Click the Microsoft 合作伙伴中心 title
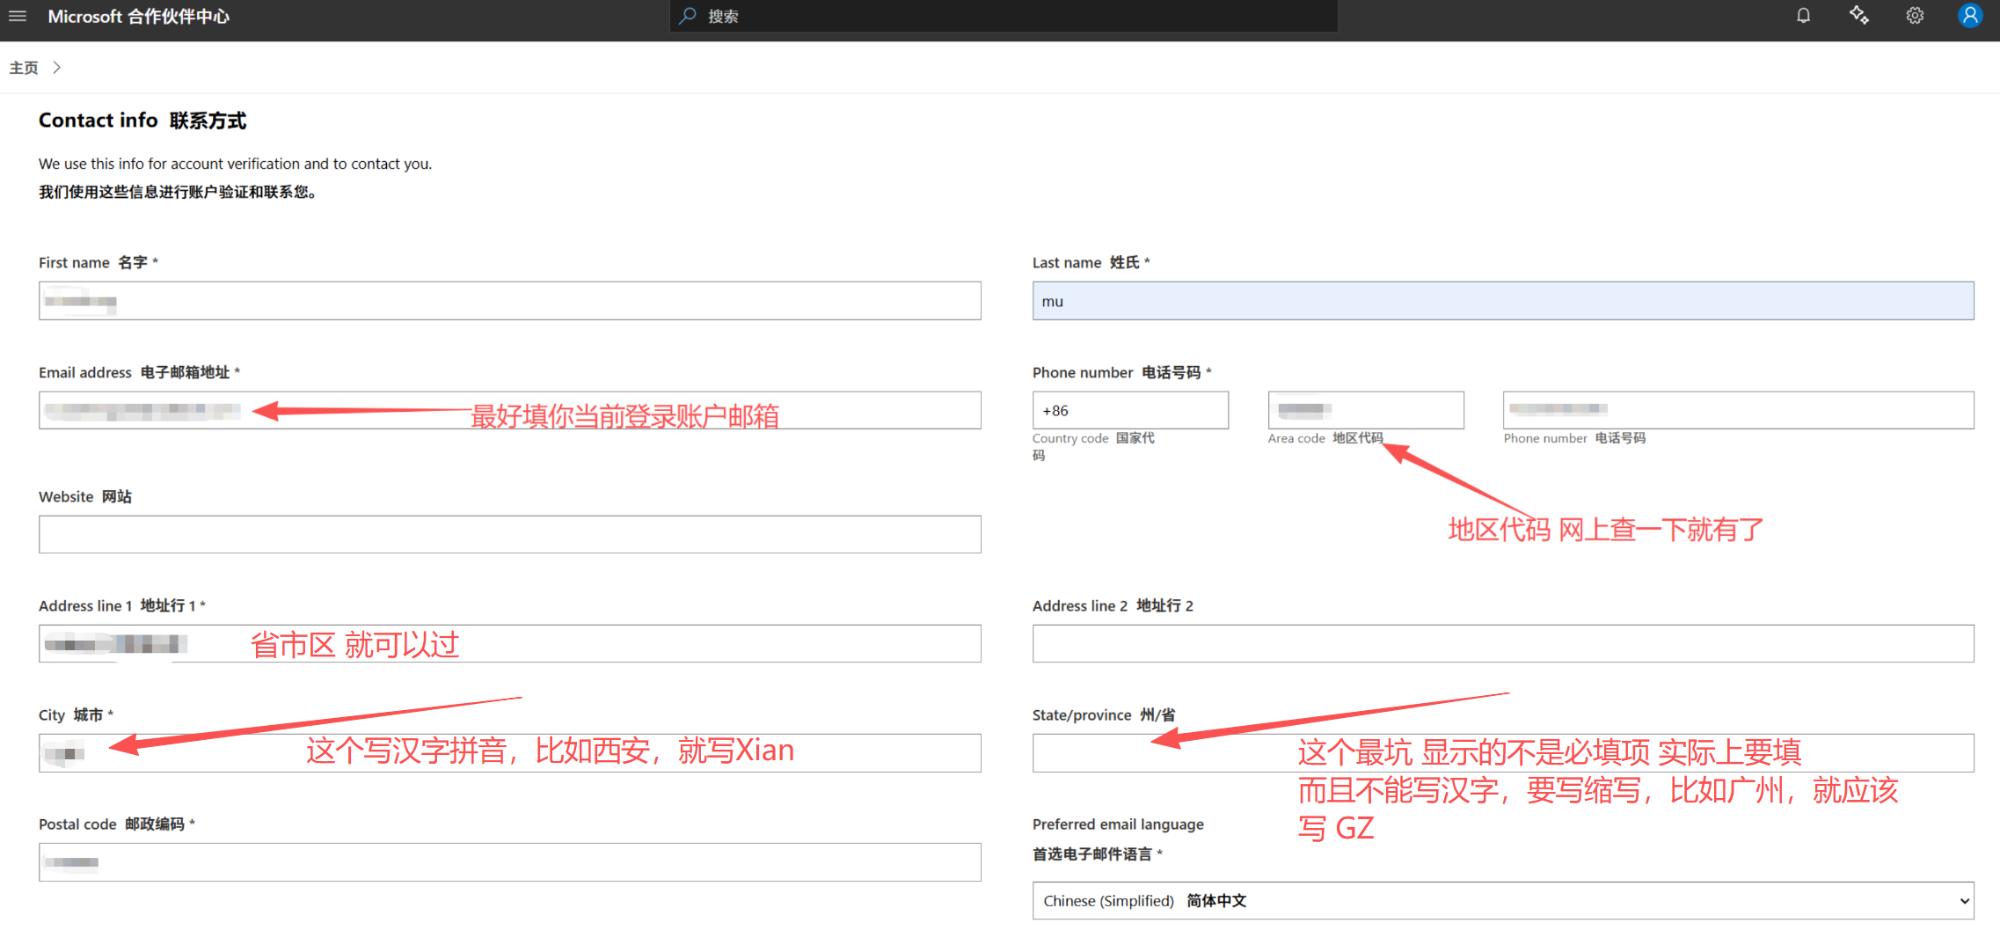Screen dimensions: 2000x945 [139, 16]
